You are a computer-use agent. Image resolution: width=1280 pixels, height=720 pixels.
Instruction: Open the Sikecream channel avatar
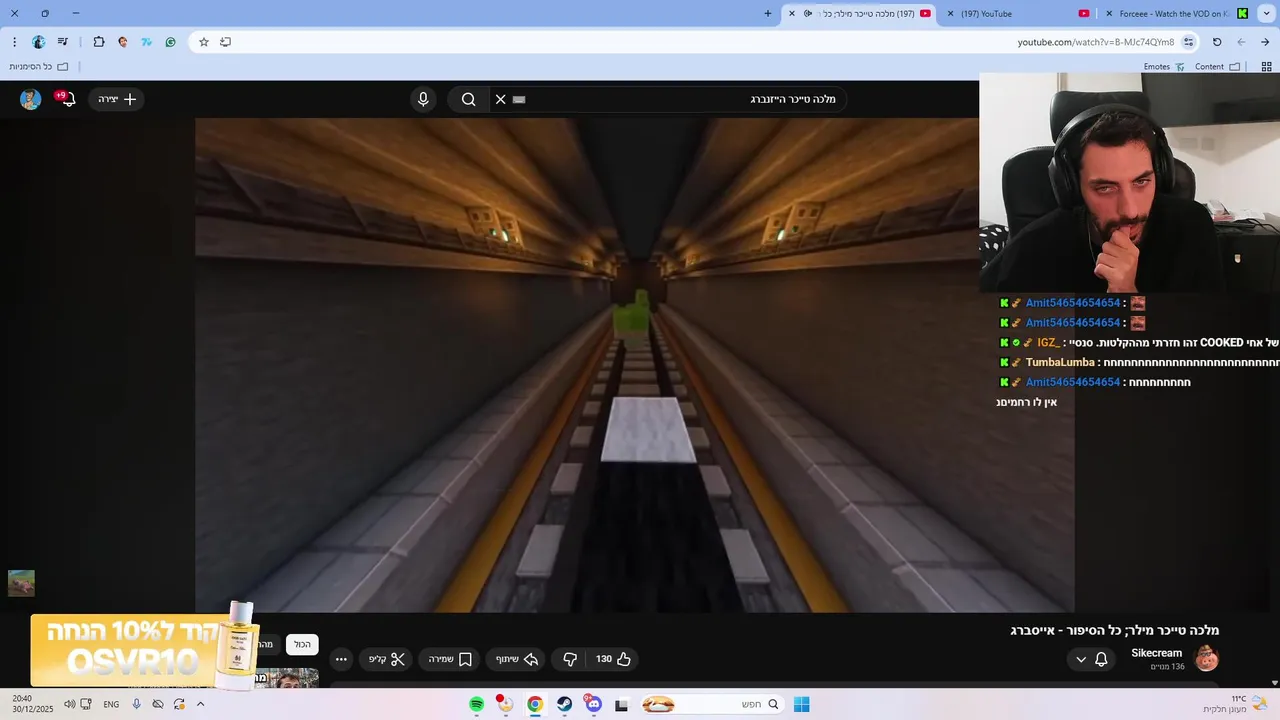click(1207, 659)
